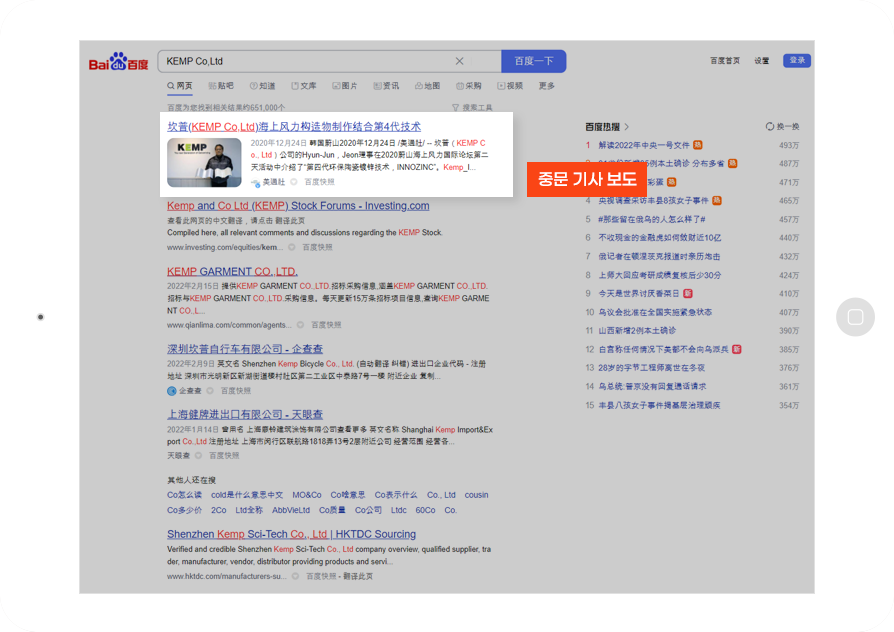Screen dimensions: 894x632
Task: Click the 登录 login button
Action: tap(797, 60)
